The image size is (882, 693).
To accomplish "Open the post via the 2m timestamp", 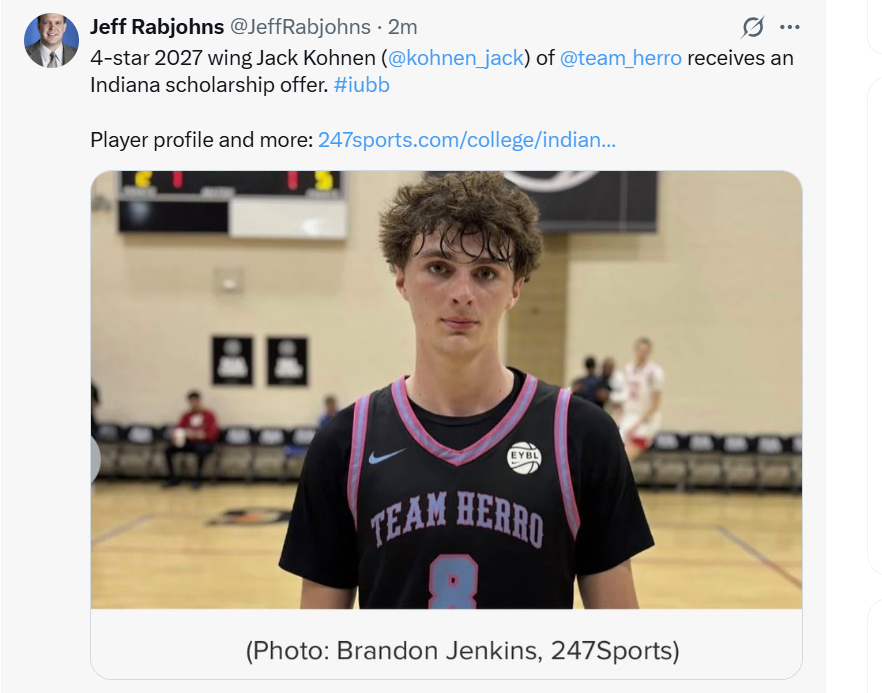I will click(403, 26).
